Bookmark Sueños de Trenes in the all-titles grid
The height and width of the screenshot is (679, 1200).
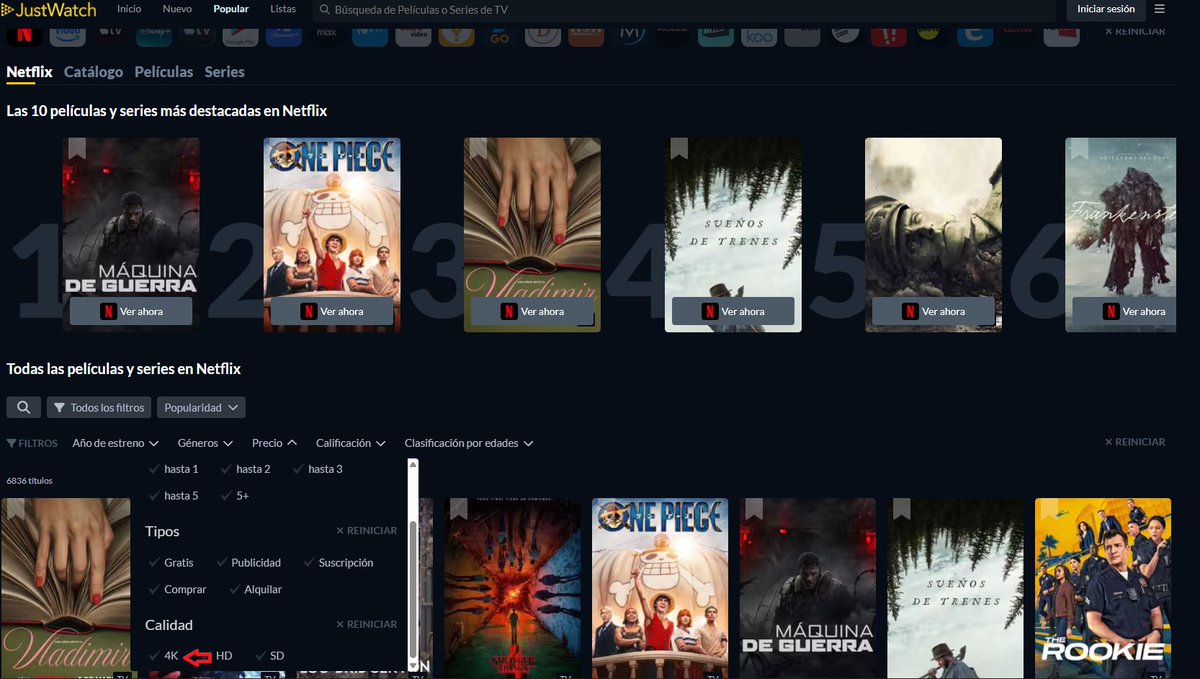901,509
